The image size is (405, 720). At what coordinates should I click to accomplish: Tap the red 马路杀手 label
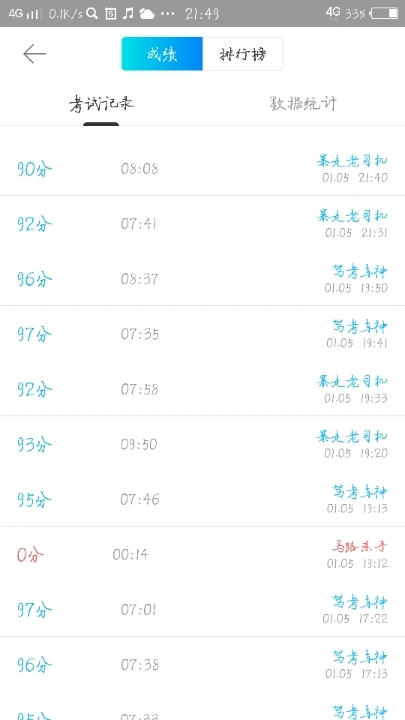tap(360, 547)
